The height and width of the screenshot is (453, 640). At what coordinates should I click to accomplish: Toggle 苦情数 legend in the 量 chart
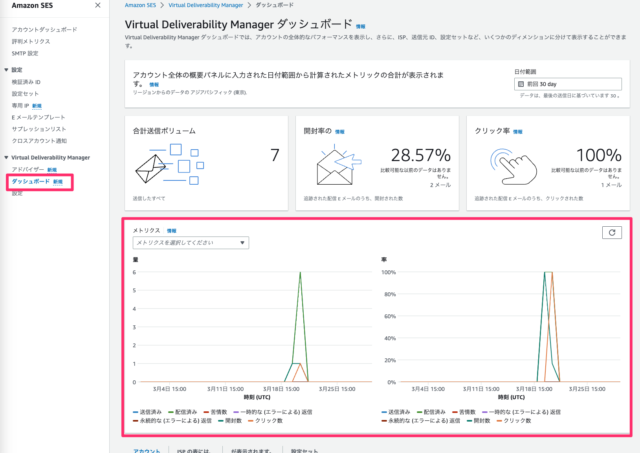(x=215, y=412)
